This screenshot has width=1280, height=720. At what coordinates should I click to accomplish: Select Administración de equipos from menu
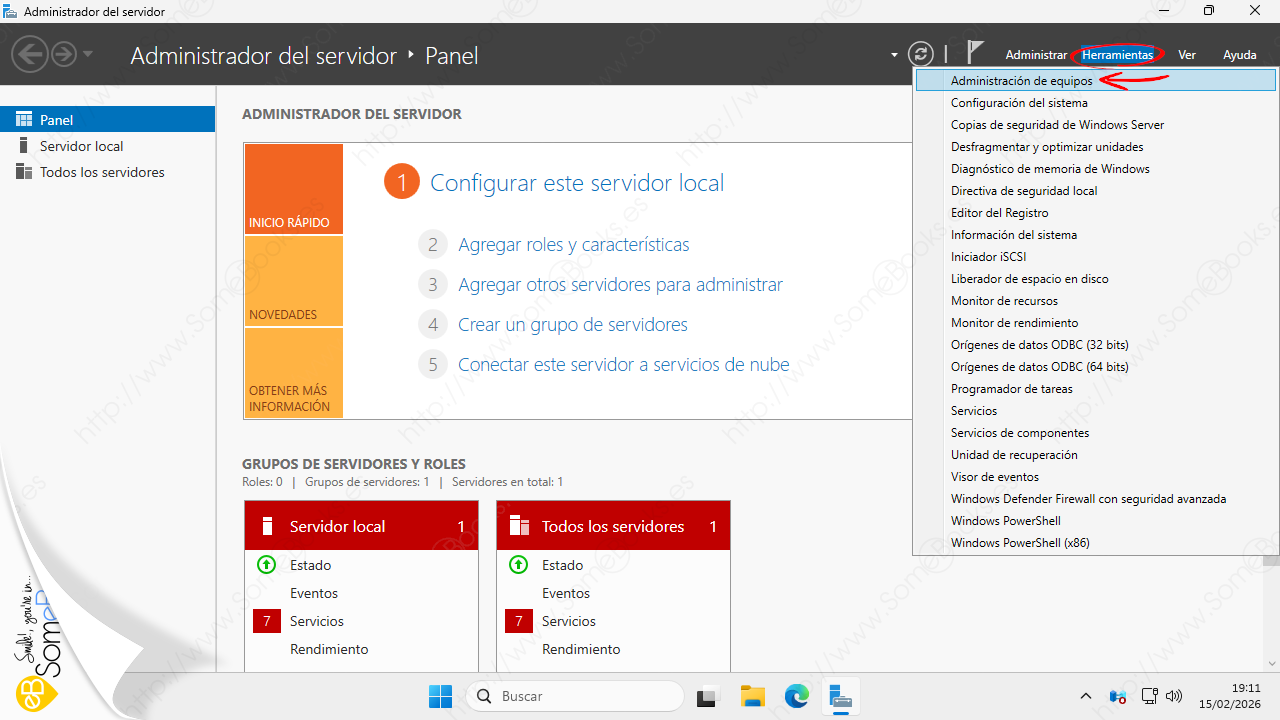point(1021,81)
